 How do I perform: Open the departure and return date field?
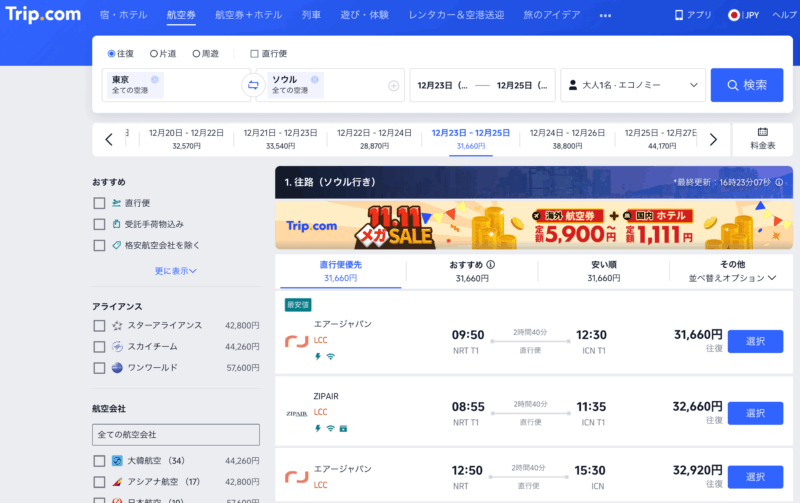[x=482, y=85]
